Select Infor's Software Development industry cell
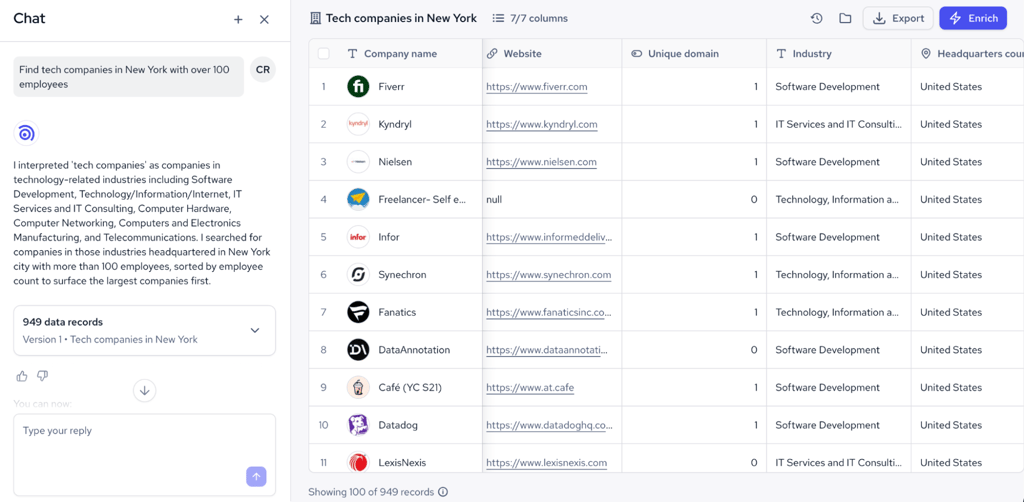1024x502 pixels. 839,237
